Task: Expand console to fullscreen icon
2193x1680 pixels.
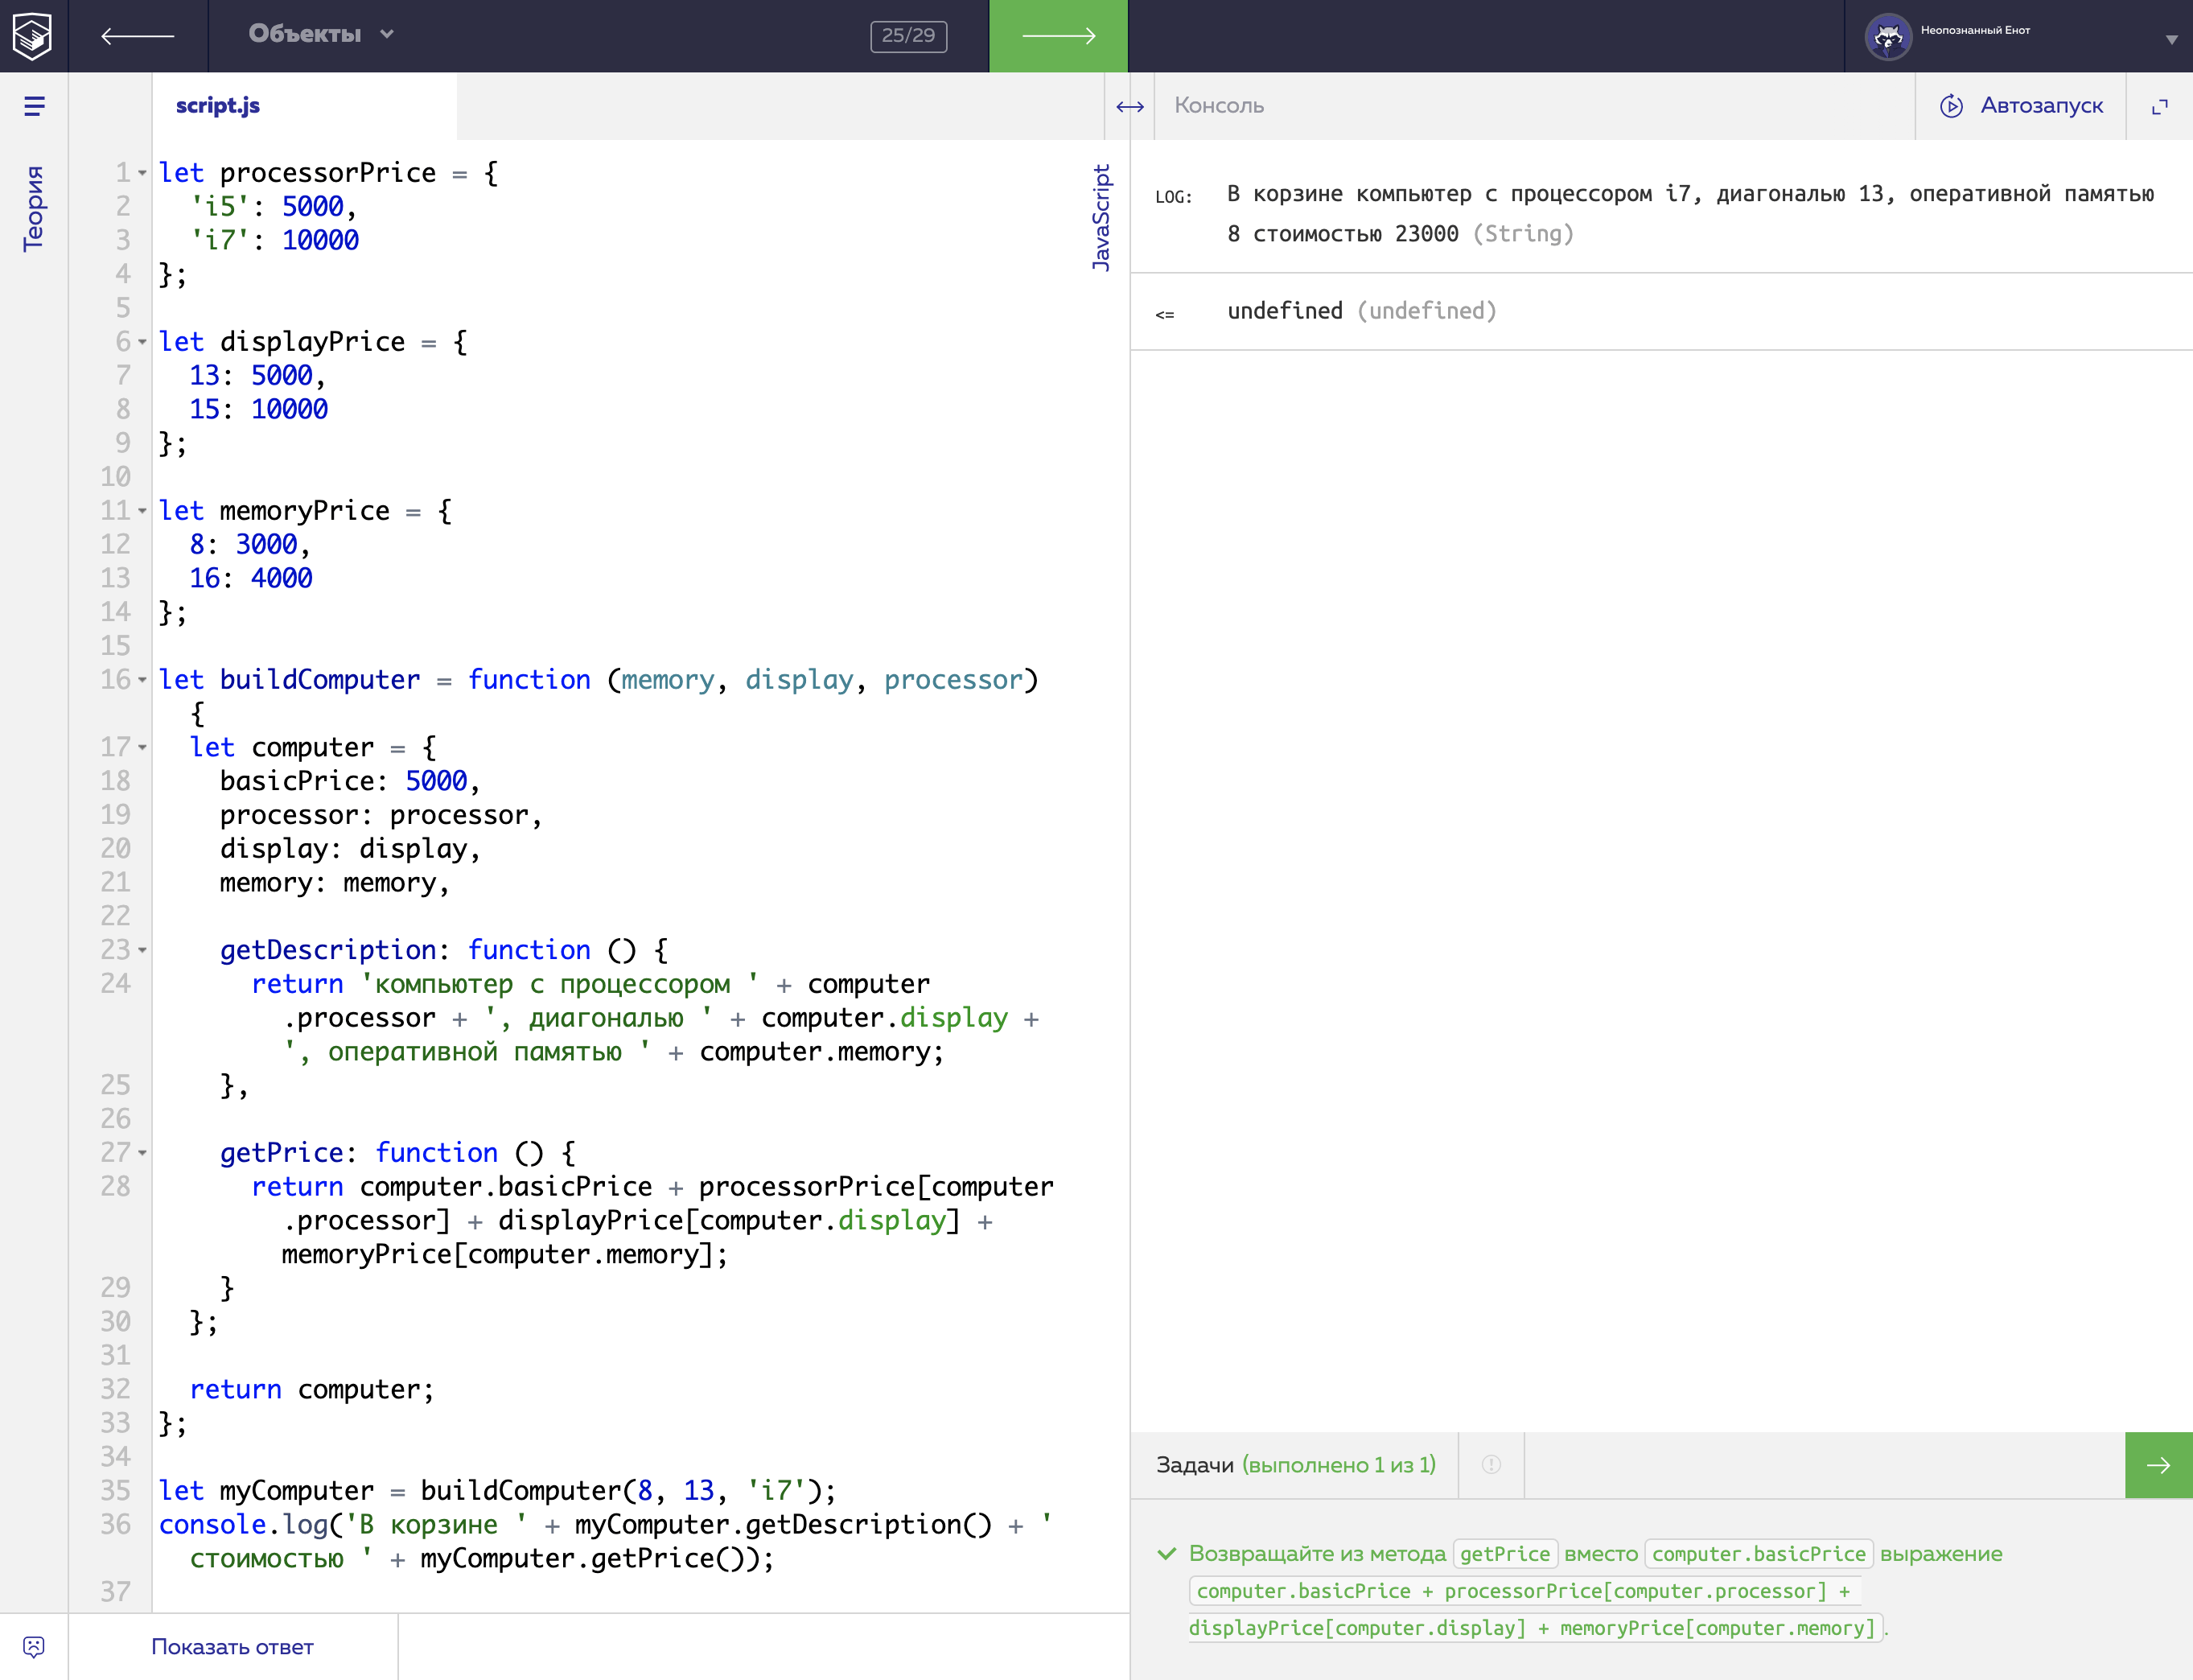Action: (2159, 106)
